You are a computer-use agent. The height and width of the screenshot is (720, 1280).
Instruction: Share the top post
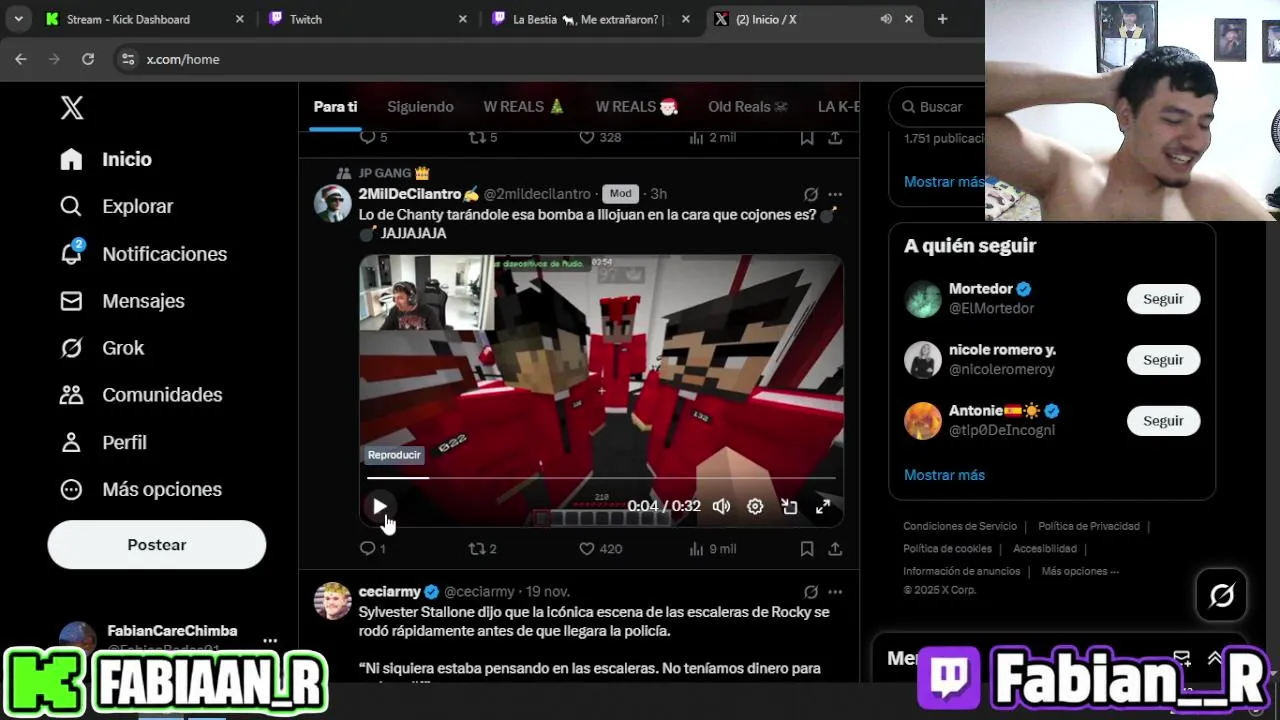835,138
